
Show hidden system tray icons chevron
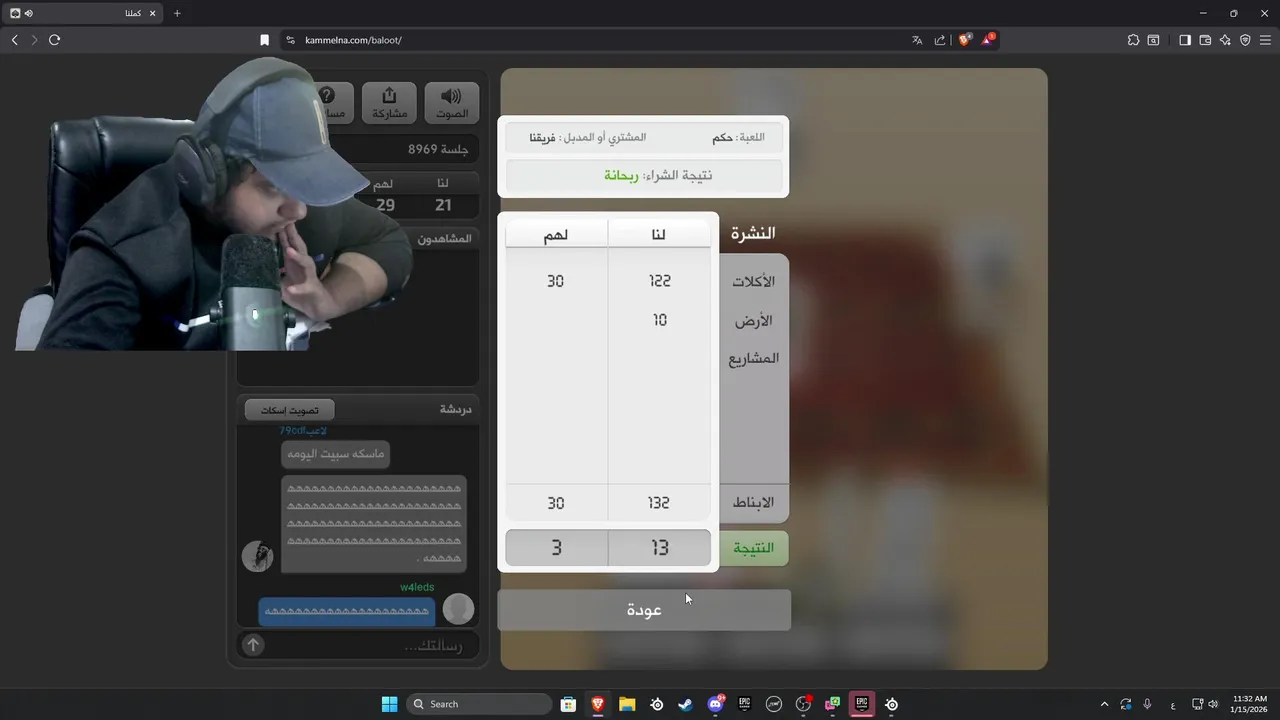pos(1104,704)
